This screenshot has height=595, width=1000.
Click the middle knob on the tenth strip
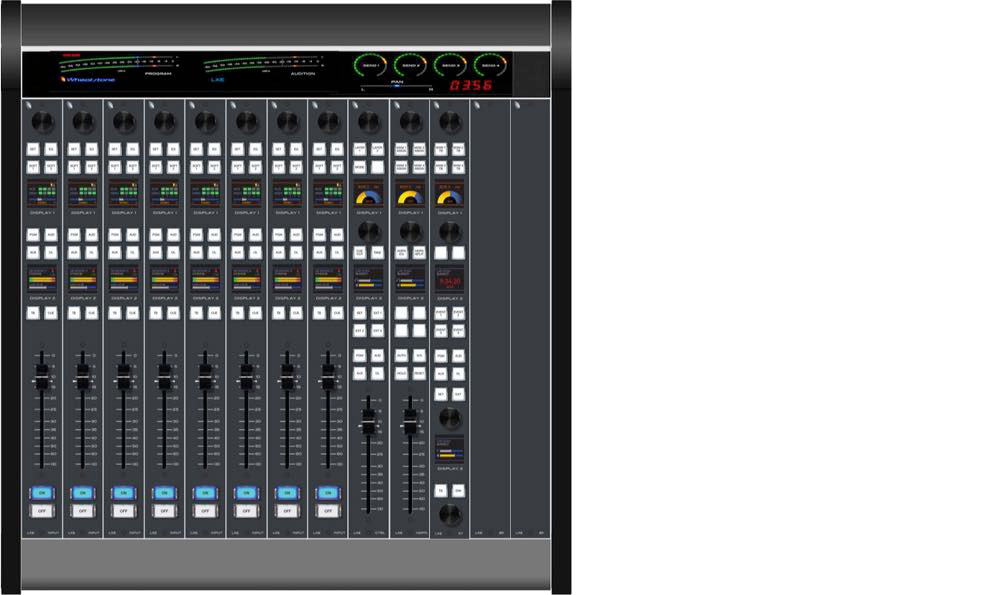click(409, 231)
